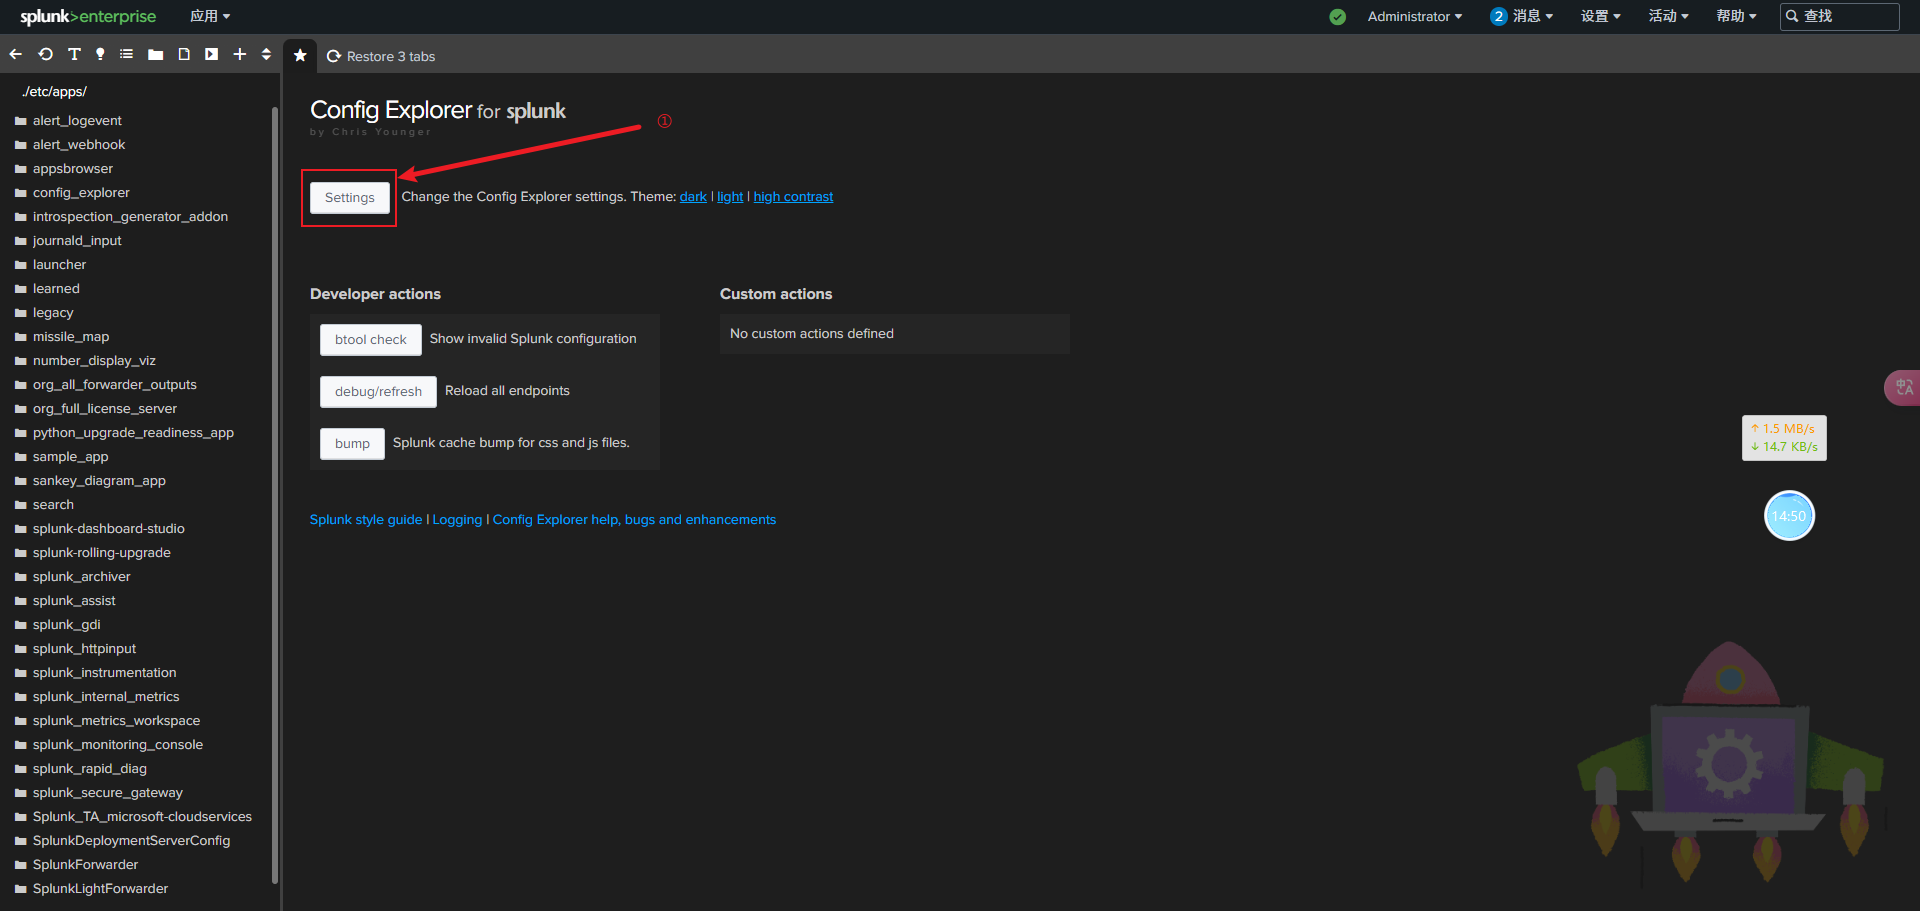Image resolution: width=1920 pixels, height=911 pixels.
Task: Open the sankey_diagram_app folder
Action: (x=99, y=481)
